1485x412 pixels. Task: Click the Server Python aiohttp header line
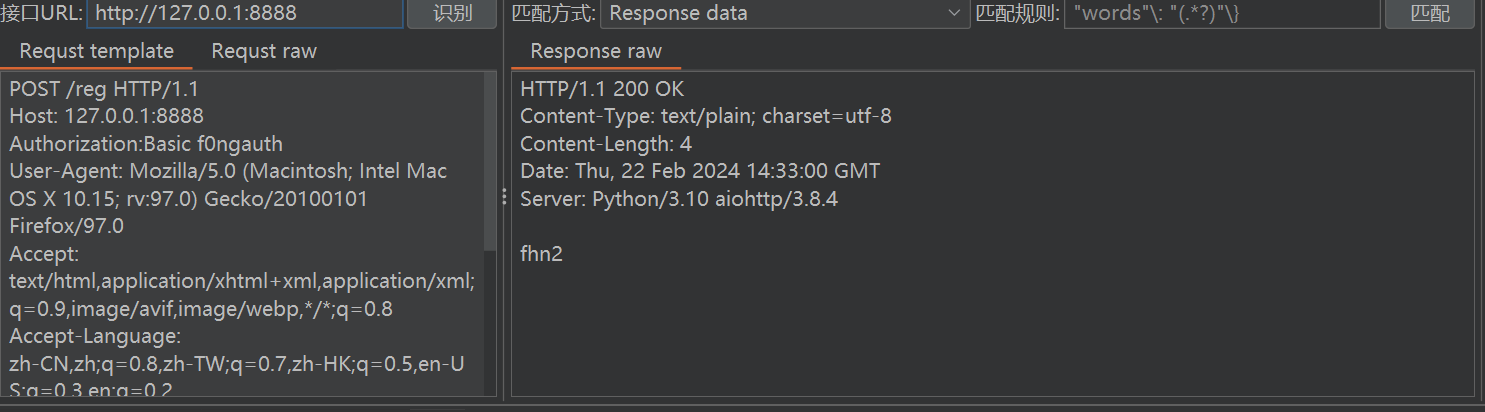pyautogui.click(x=679, y=199)
